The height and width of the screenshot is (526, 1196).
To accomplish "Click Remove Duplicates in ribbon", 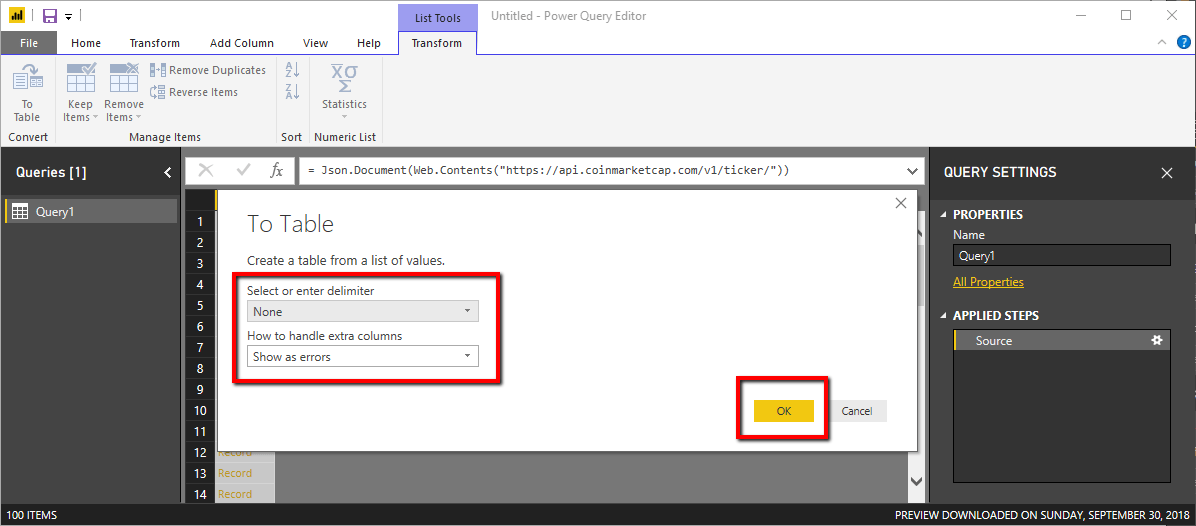I will point(208,70).
